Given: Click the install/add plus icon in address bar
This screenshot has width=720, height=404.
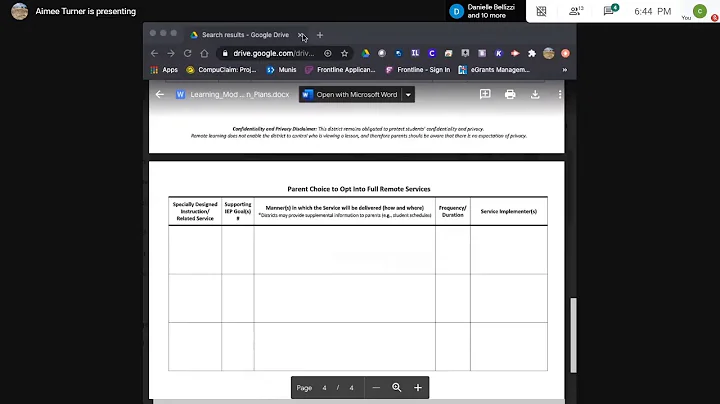Looking at the screenshot, I should (328, 53).
